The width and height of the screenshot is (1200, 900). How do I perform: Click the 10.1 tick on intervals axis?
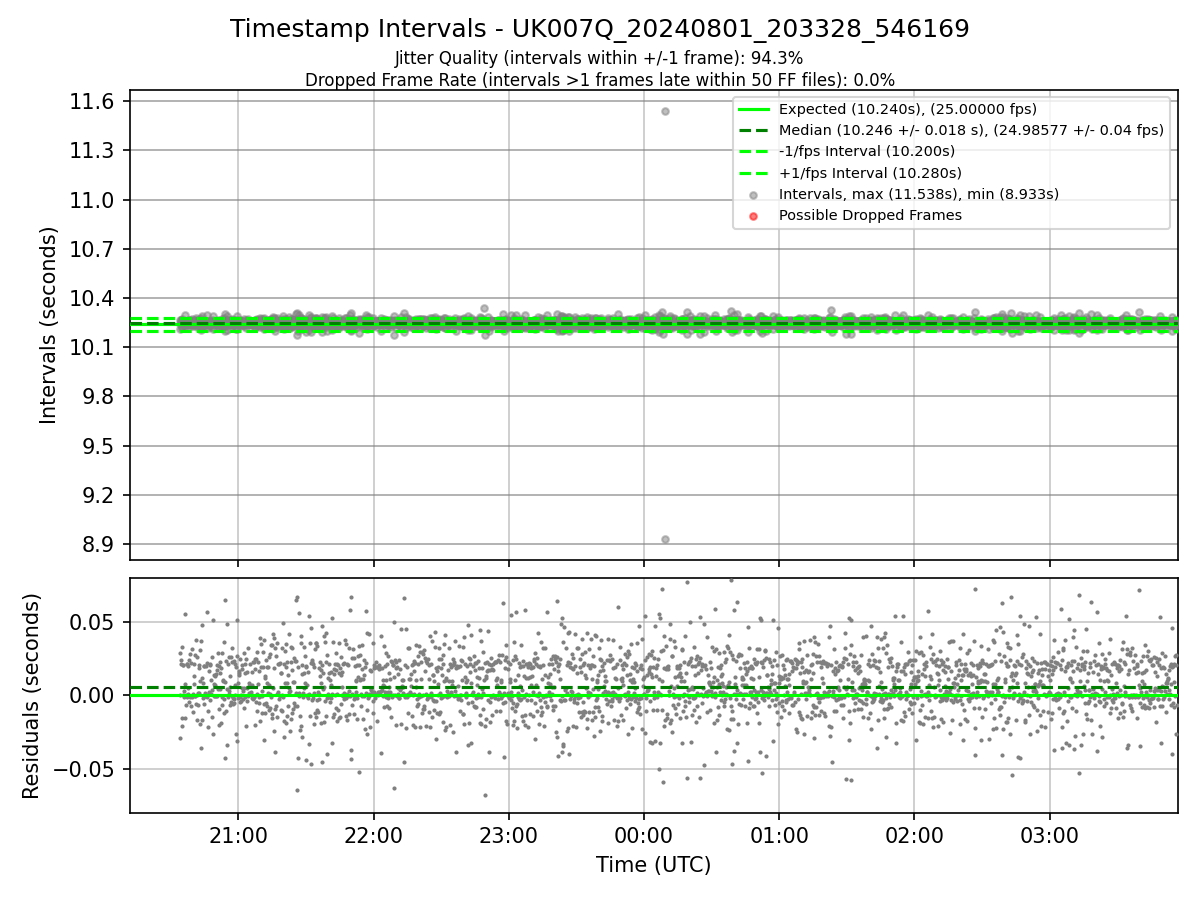tap(94, 347)
